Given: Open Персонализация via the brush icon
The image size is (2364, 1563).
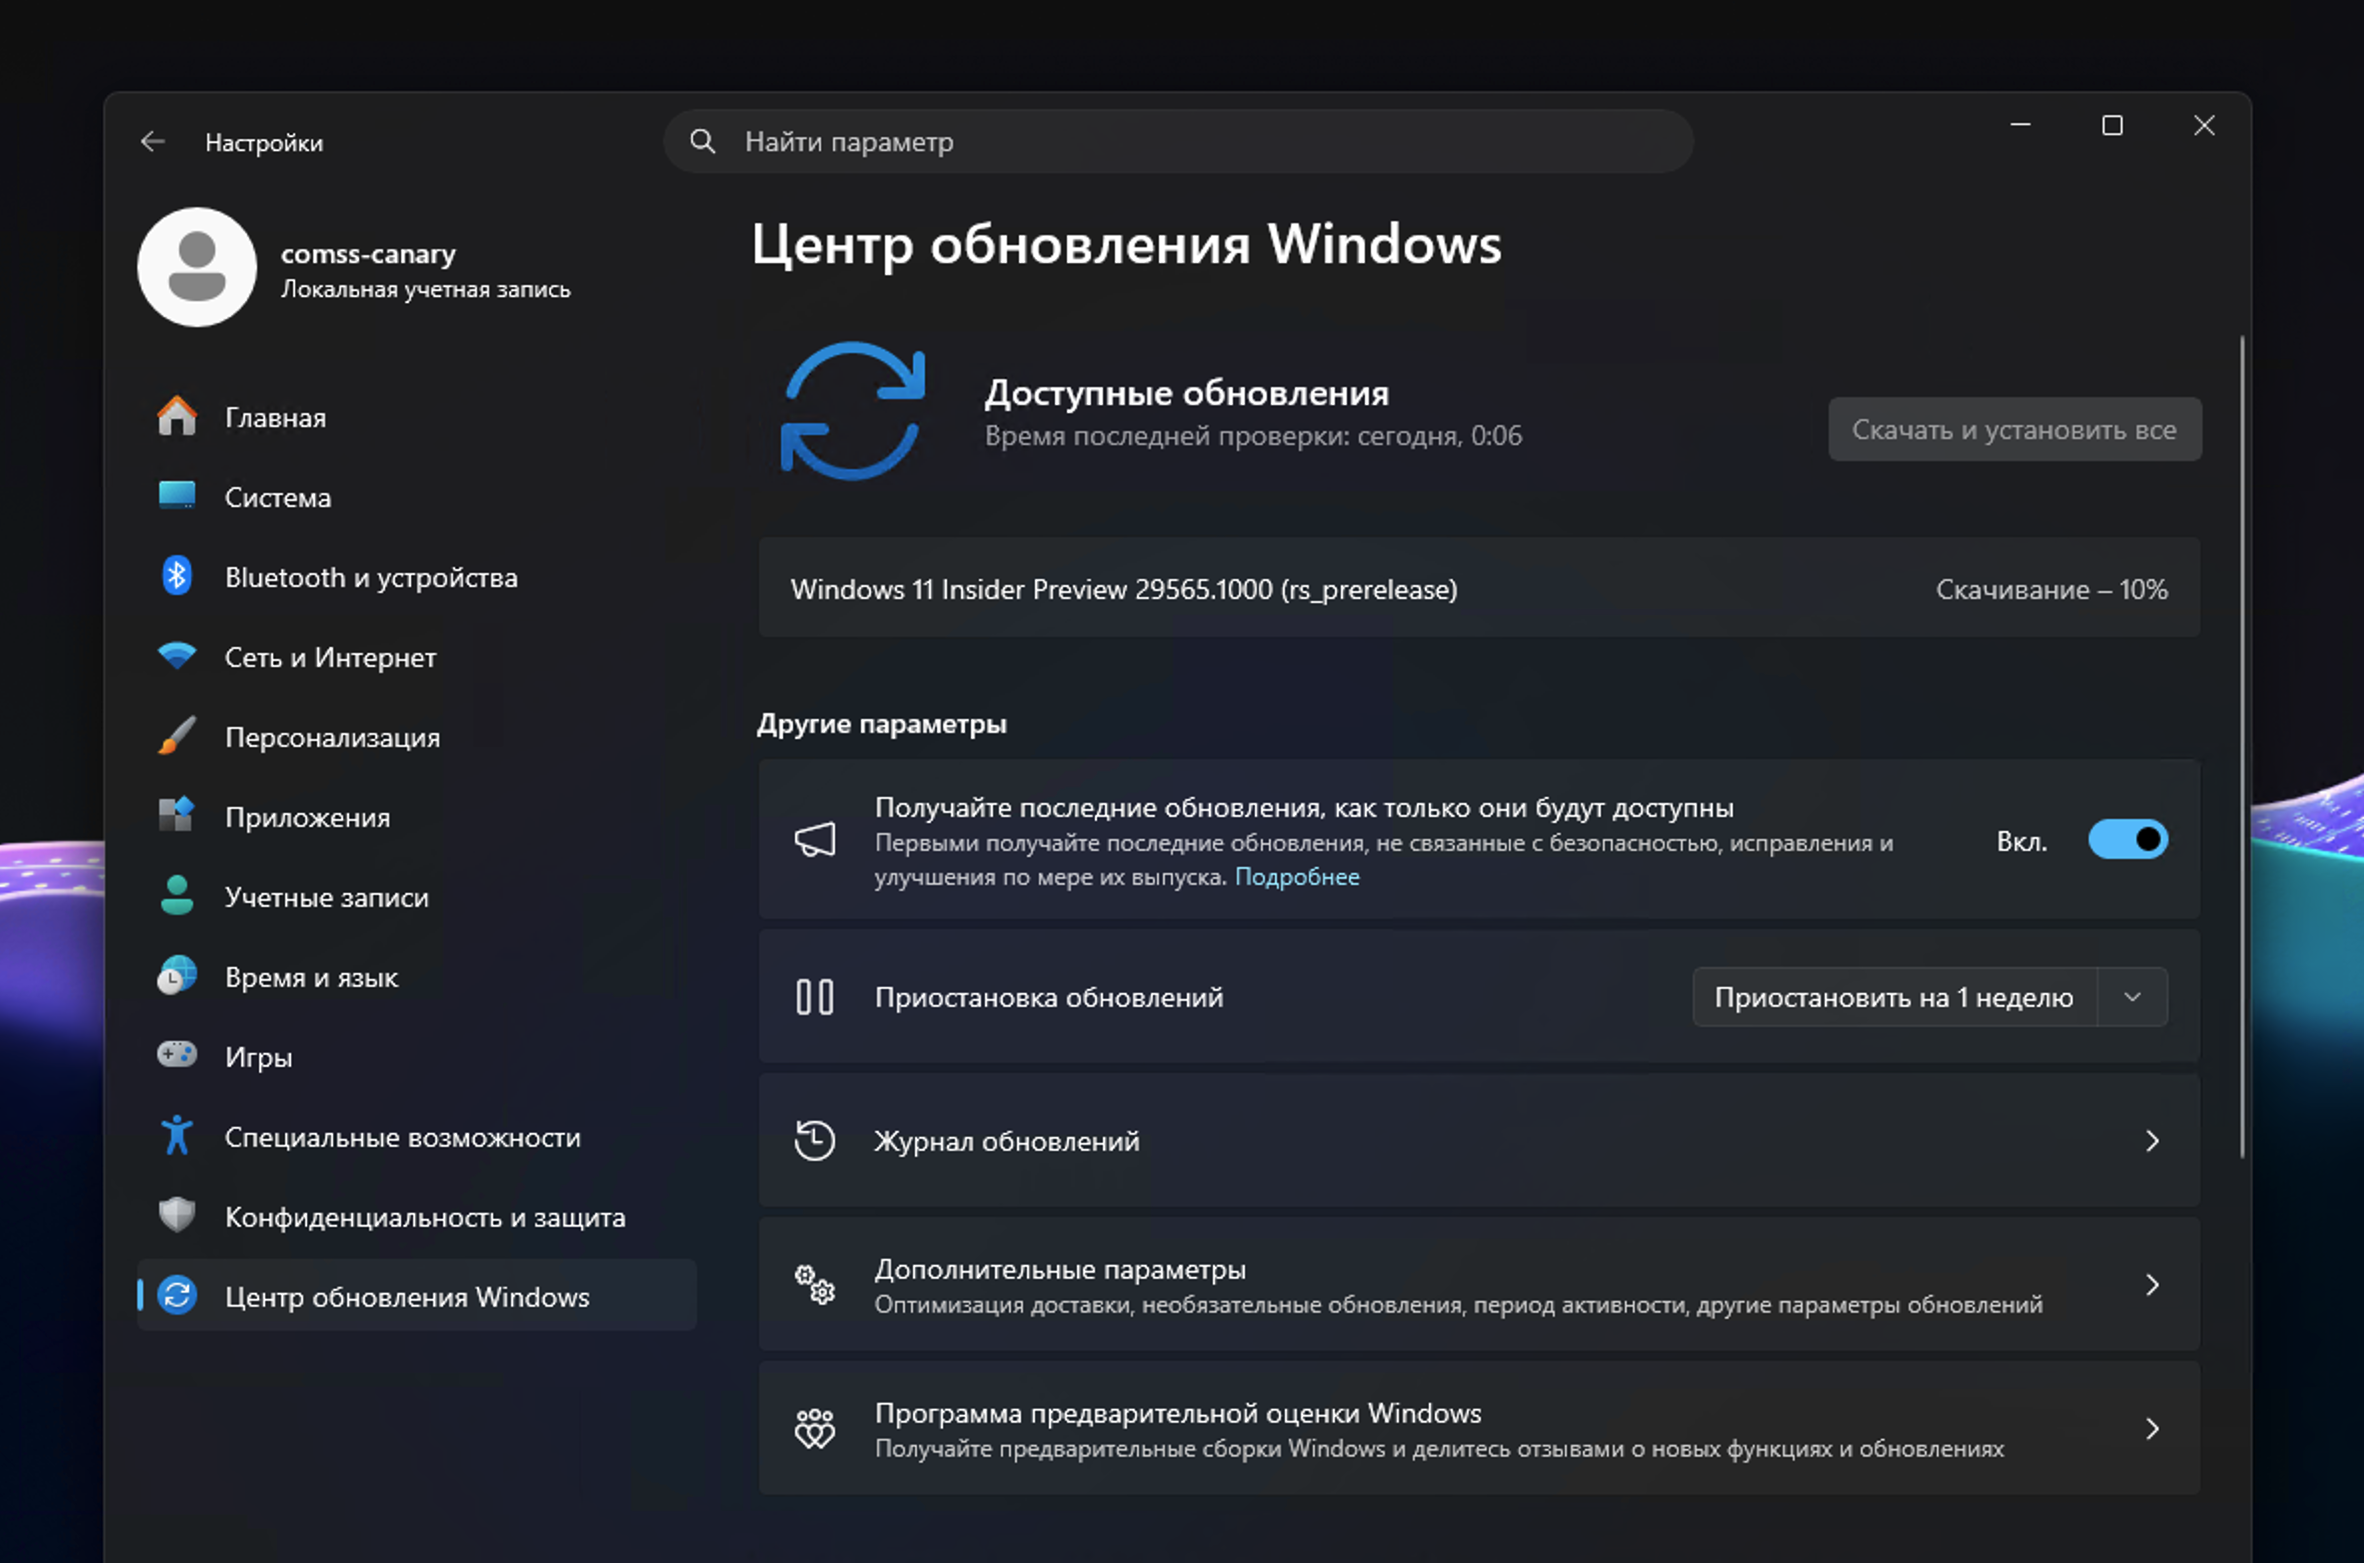Looking at the screenshot, I should coord(176,737).
